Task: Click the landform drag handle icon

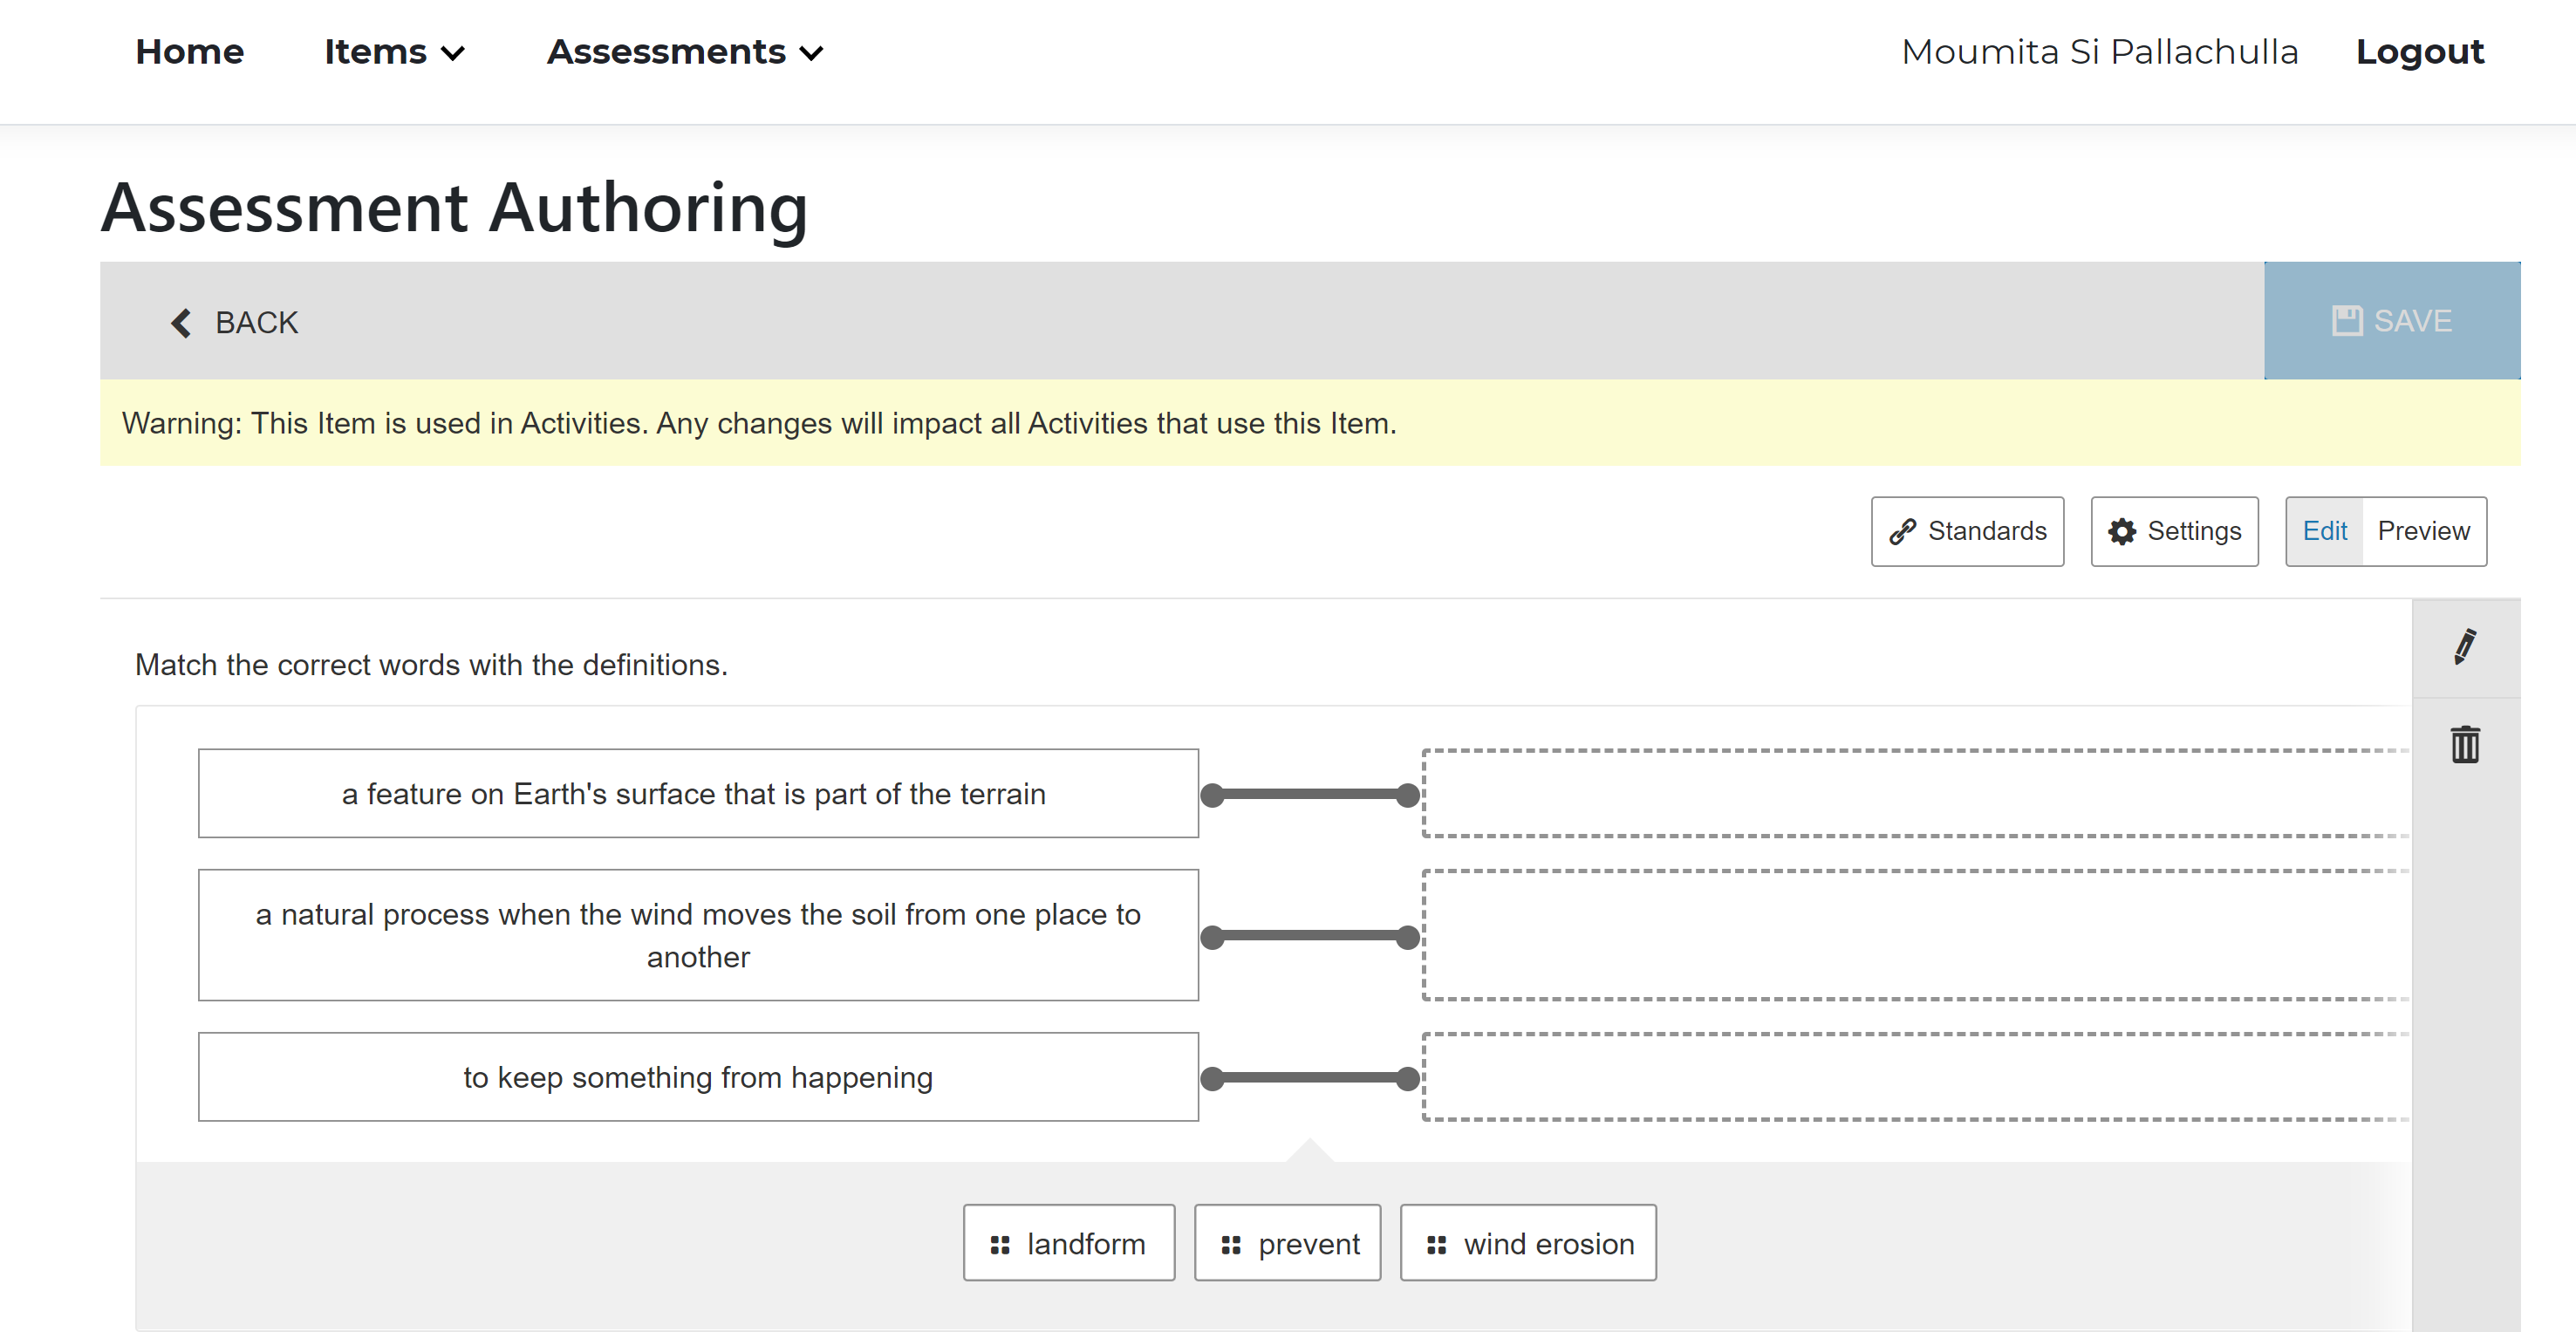Action: pyautogui.click(x=999, y=1245)
